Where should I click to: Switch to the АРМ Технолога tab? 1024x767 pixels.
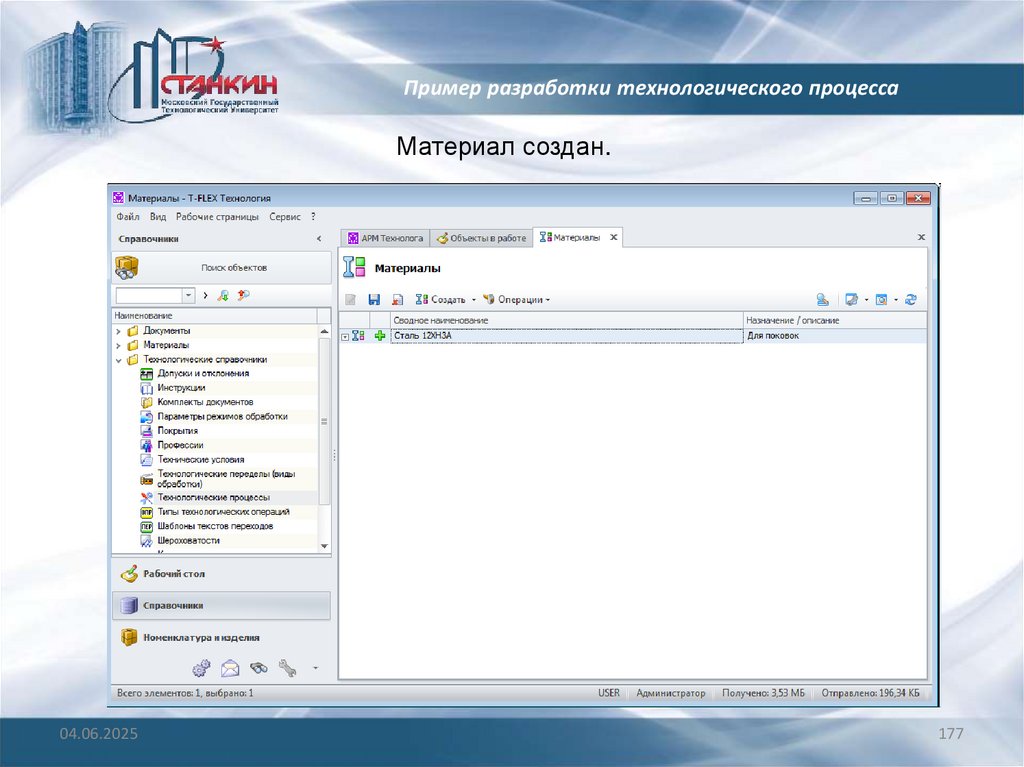click(385, 238)
